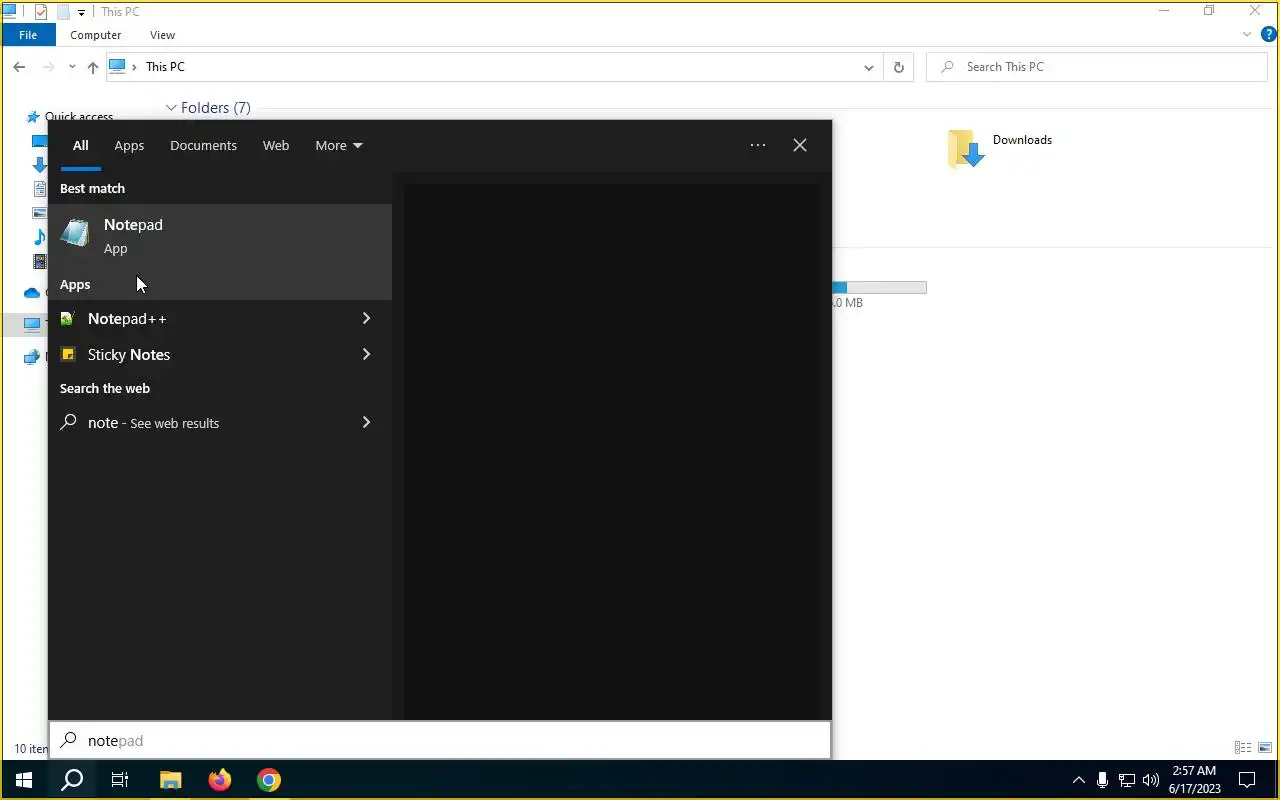The image size is (1280, 800).
Task: Expand the More filter dropdown
Action: coord(339,145)
